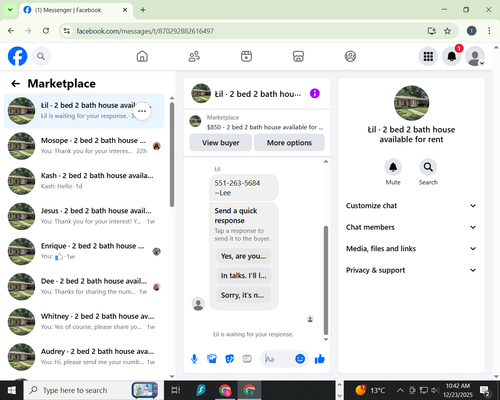Image resolution: width=500 pixels, height=400 pixels.
Task: Open tab search dropdown in Chrome
Action: pos(10,10)
